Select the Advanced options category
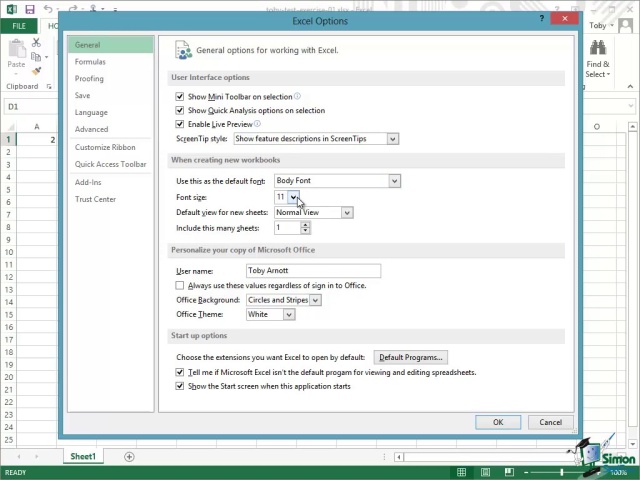 [111, 129]
